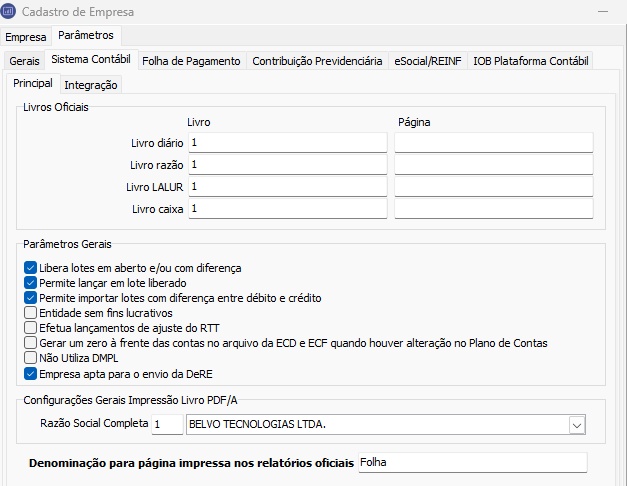The image size is (627, 486).
Task: Click the Livro LALUR Página field
Action: coord(494,187)
